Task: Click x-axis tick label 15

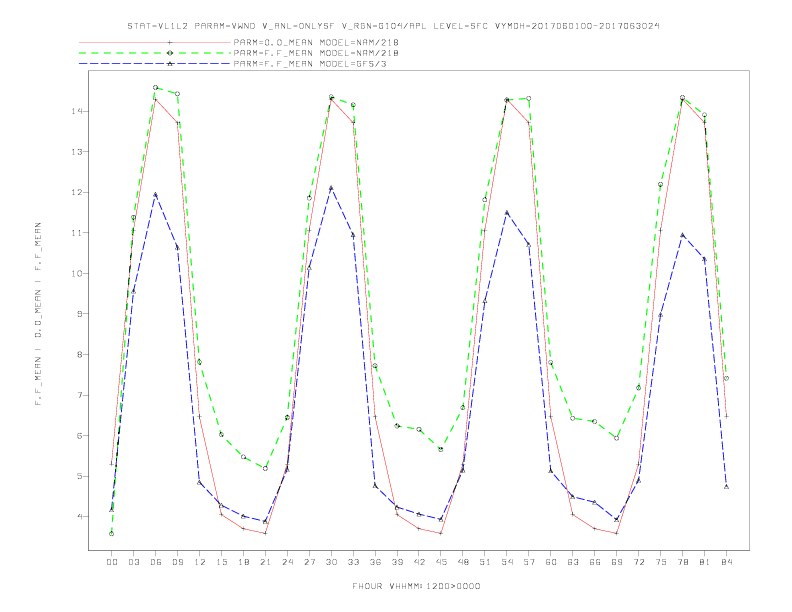Action: [x=221, y=562]
